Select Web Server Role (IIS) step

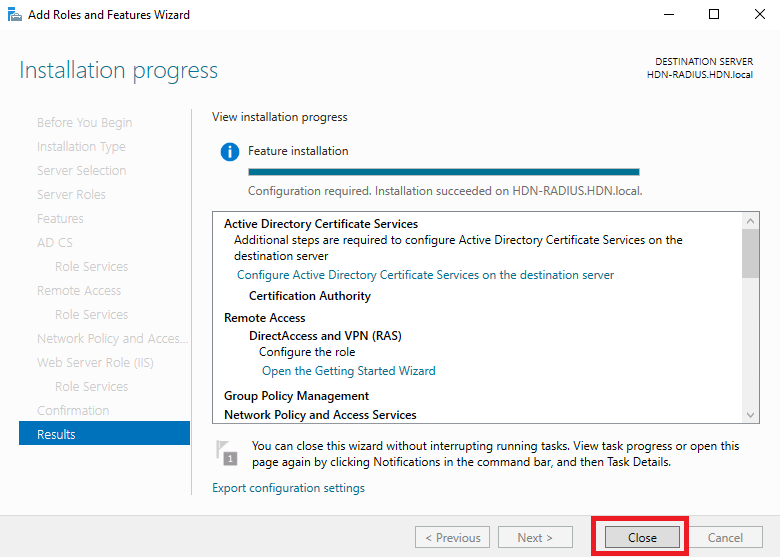coord(95,363)
